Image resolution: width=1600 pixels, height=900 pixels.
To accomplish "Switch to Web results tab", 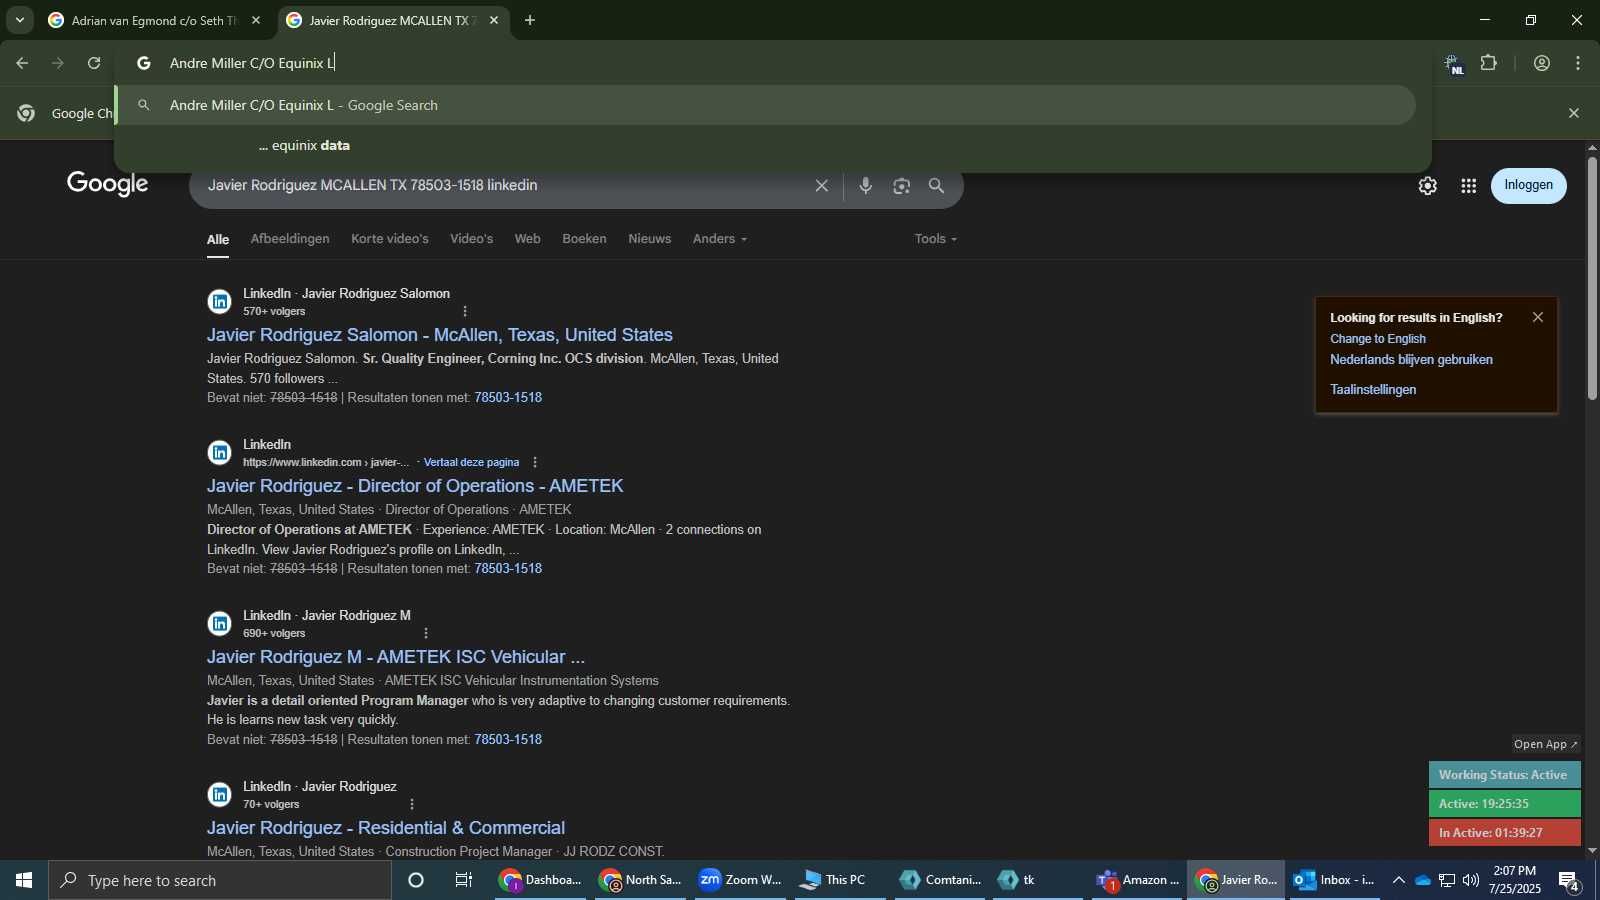I will [x=528, y=238].
